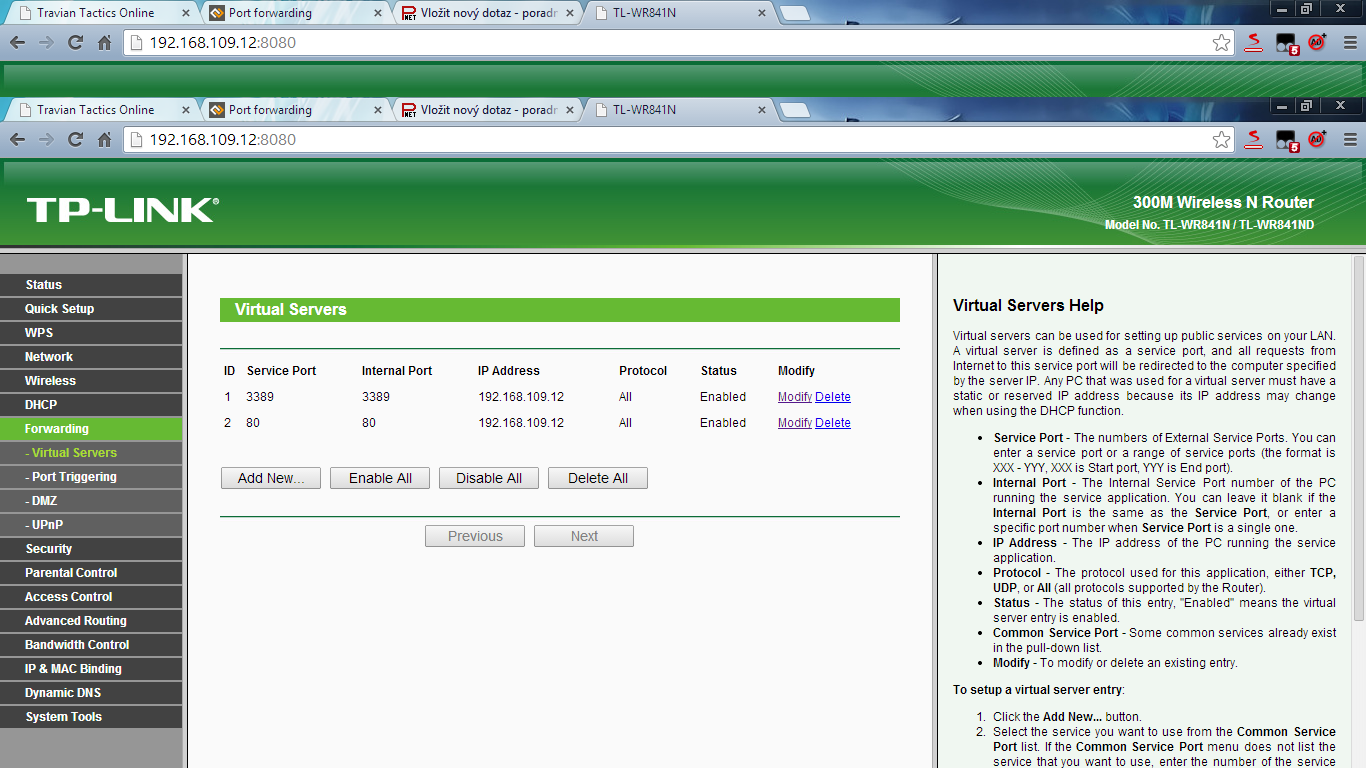The height and width of the screenshot is (768, 1366).
Task: Switch to Travian Tactics Online tab in lower strip
Action: click(102, 110)
